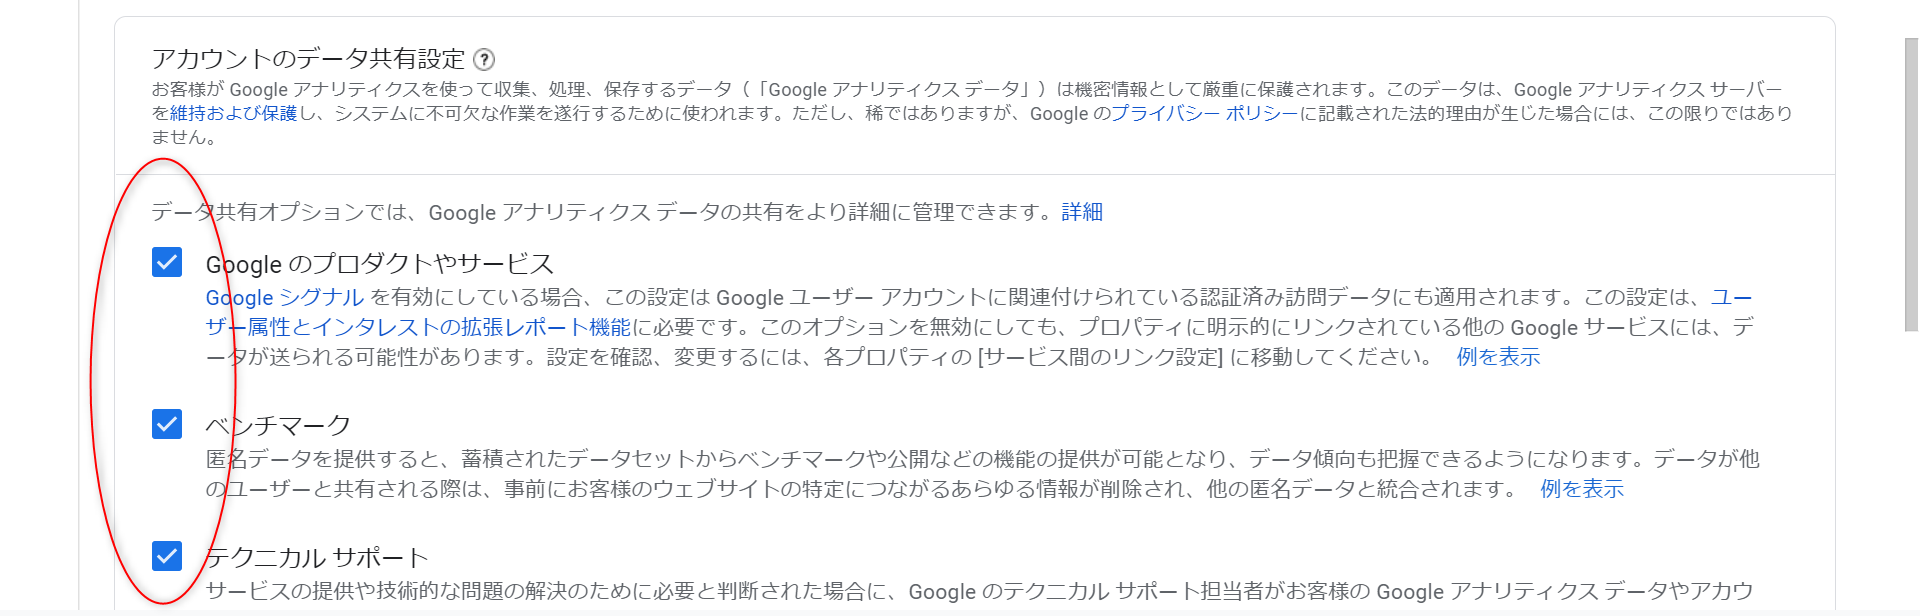Disable the テクニカル サポート checkbox
1920x616 pixels.
pos(167,555)
